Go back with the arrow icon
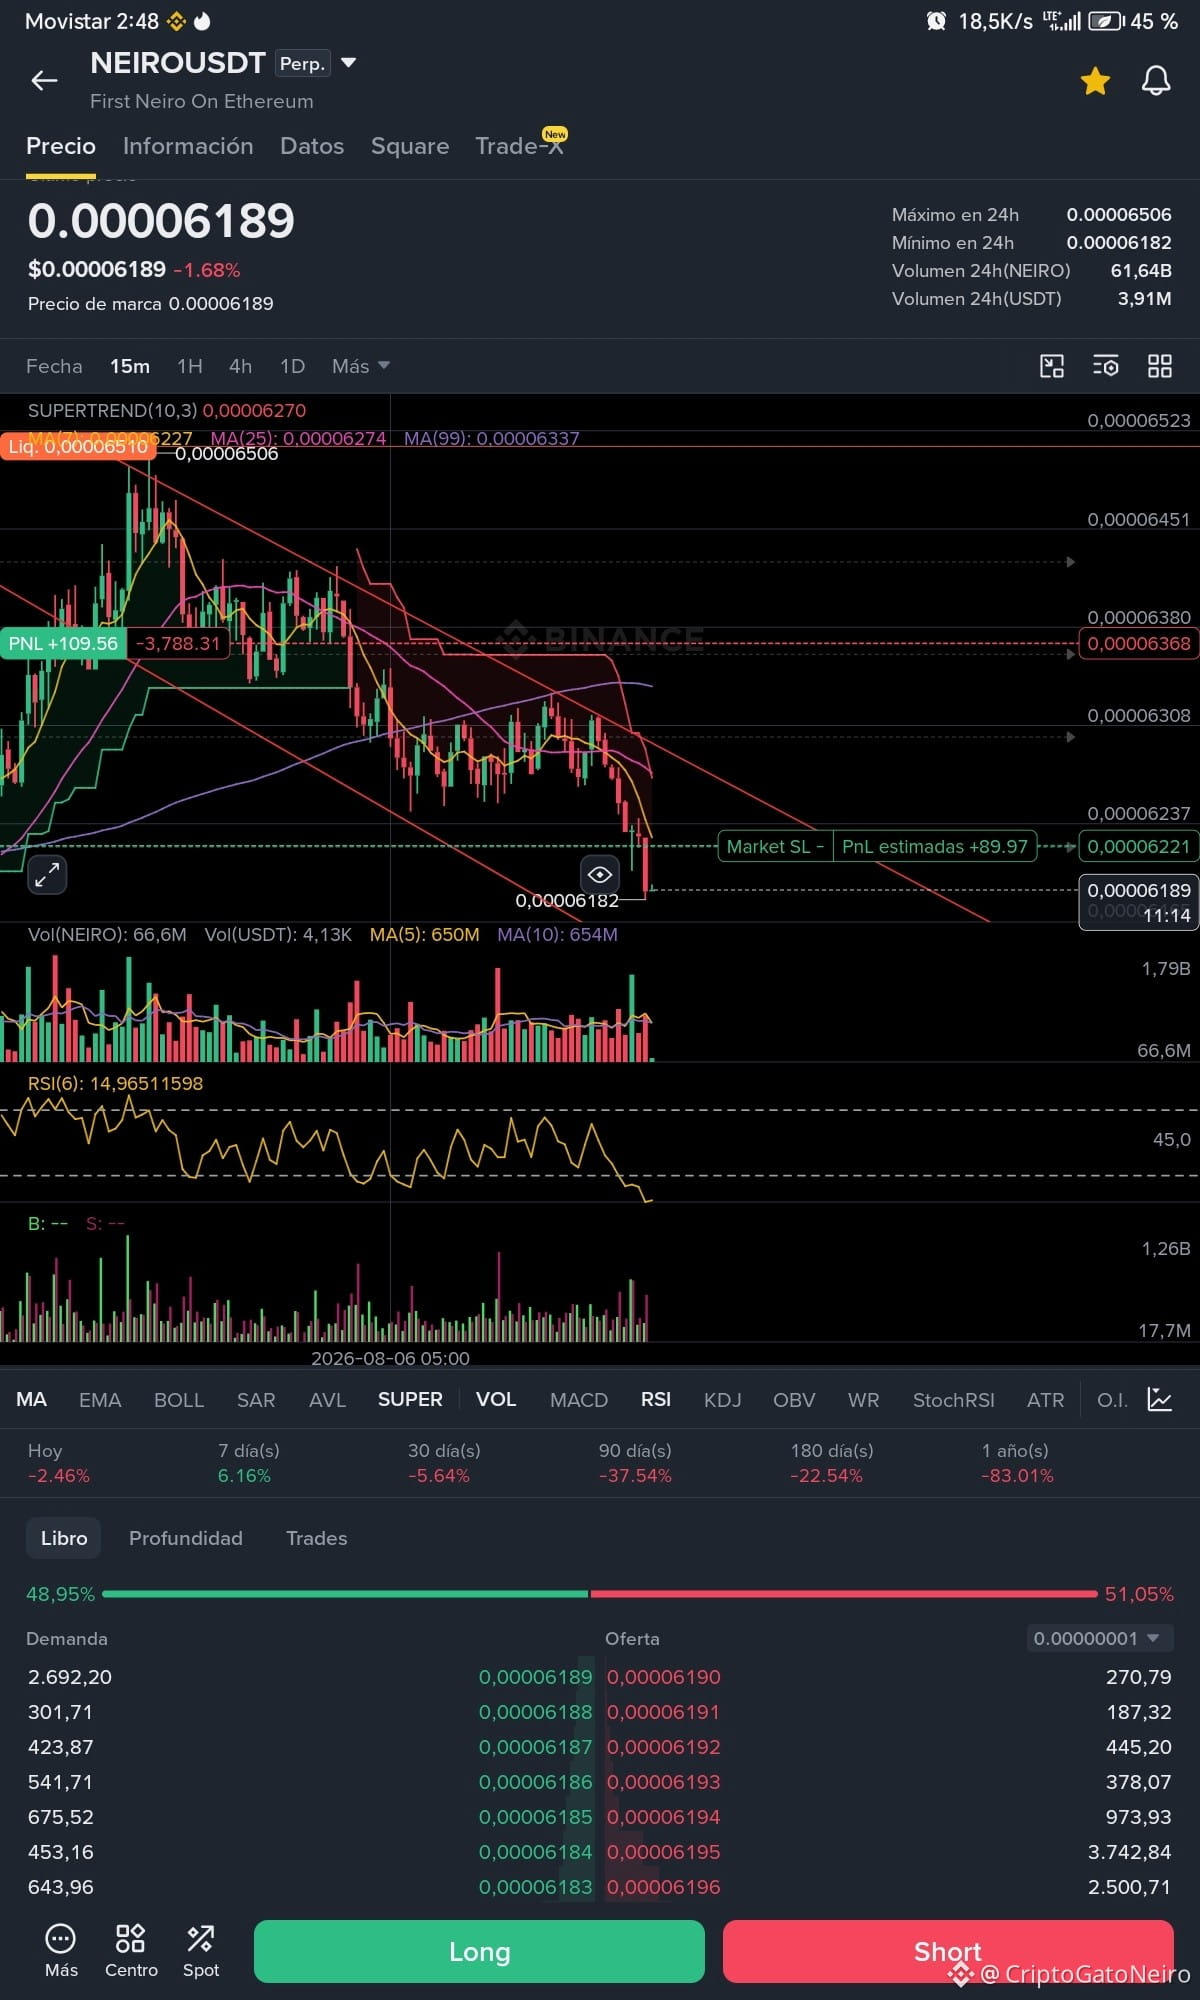This screenshot has width=1200, height=2000. click(45, 81)
